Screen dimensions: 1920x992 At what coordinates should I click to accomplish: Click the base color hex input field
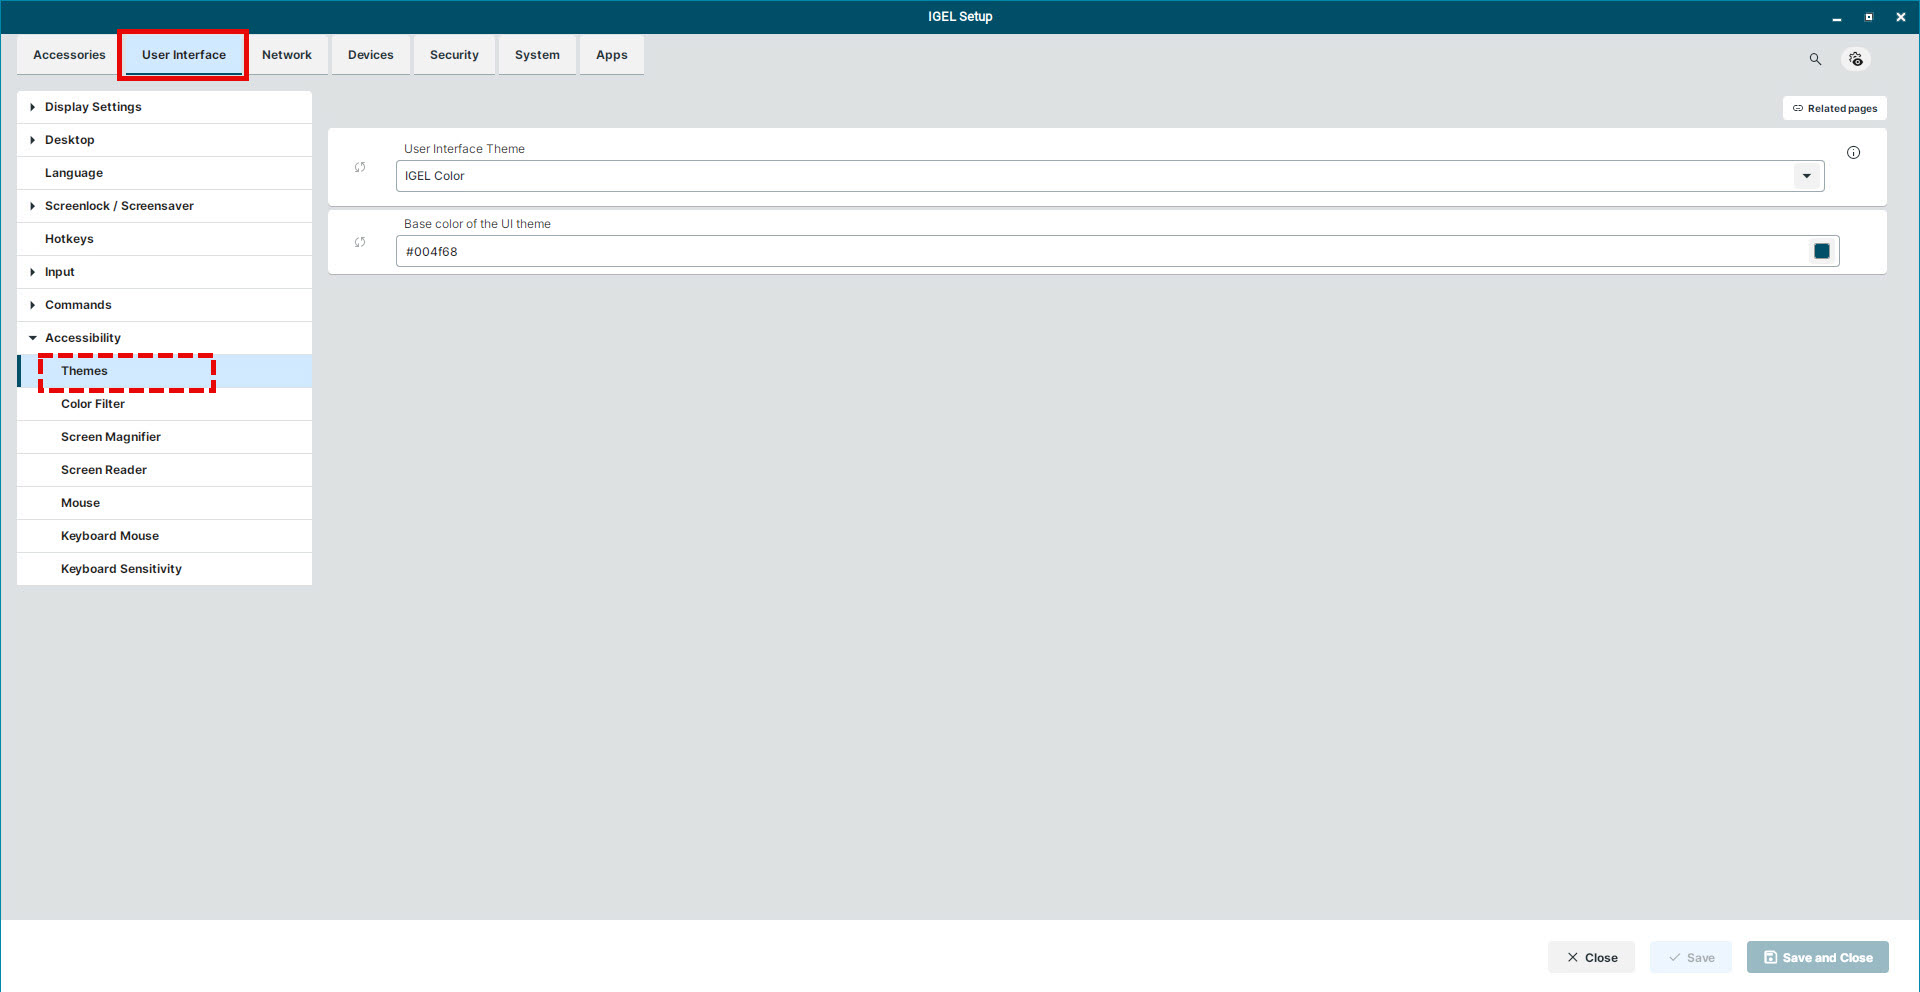pyautogui.click(x=1100, y=251)
